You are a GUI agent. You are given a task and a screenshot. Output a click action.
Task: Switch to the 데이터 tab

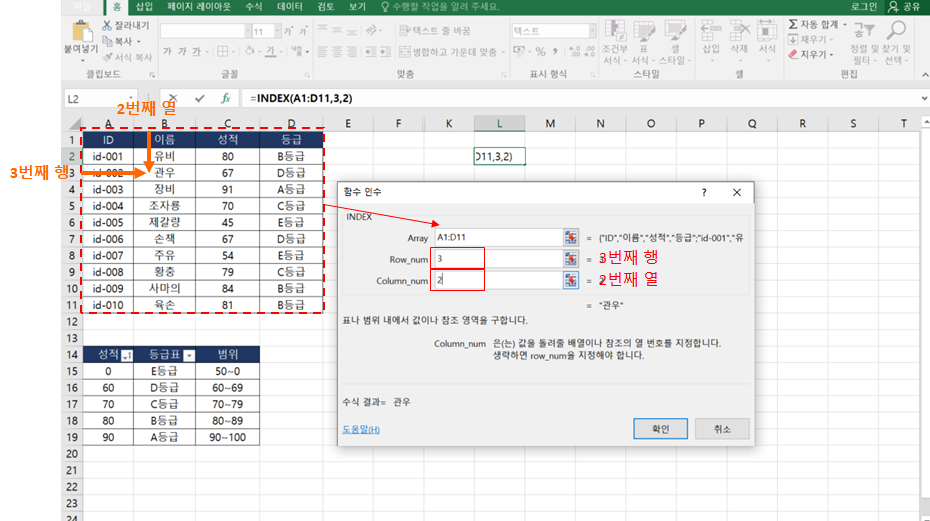(289, 7)
